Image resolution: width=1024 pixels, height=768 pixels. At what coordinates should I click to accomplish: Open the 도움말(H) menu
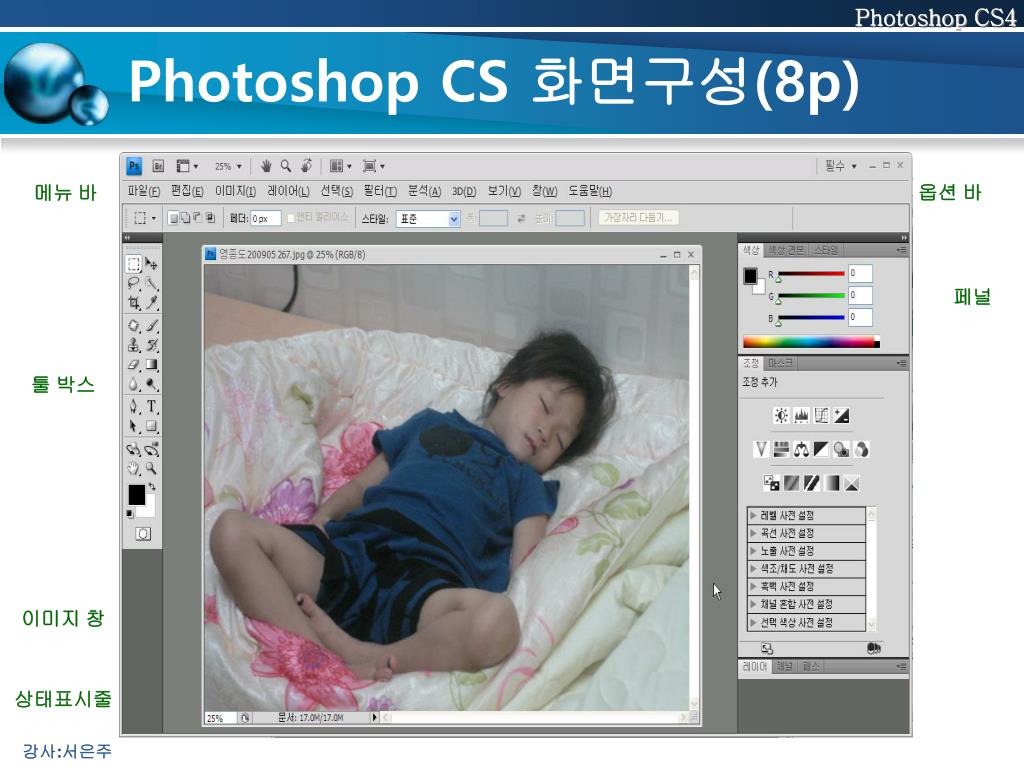590,191
